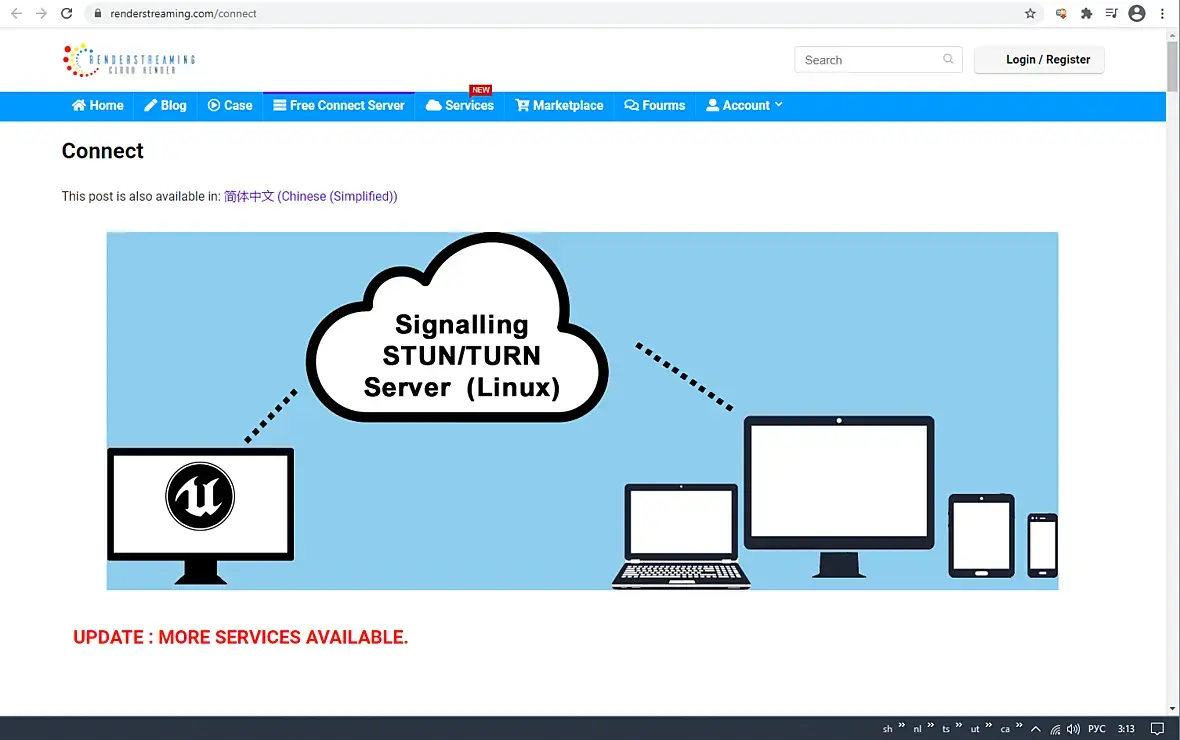
Task: Open the Chrome profile avatar icon
Action: coord(1136,14)
